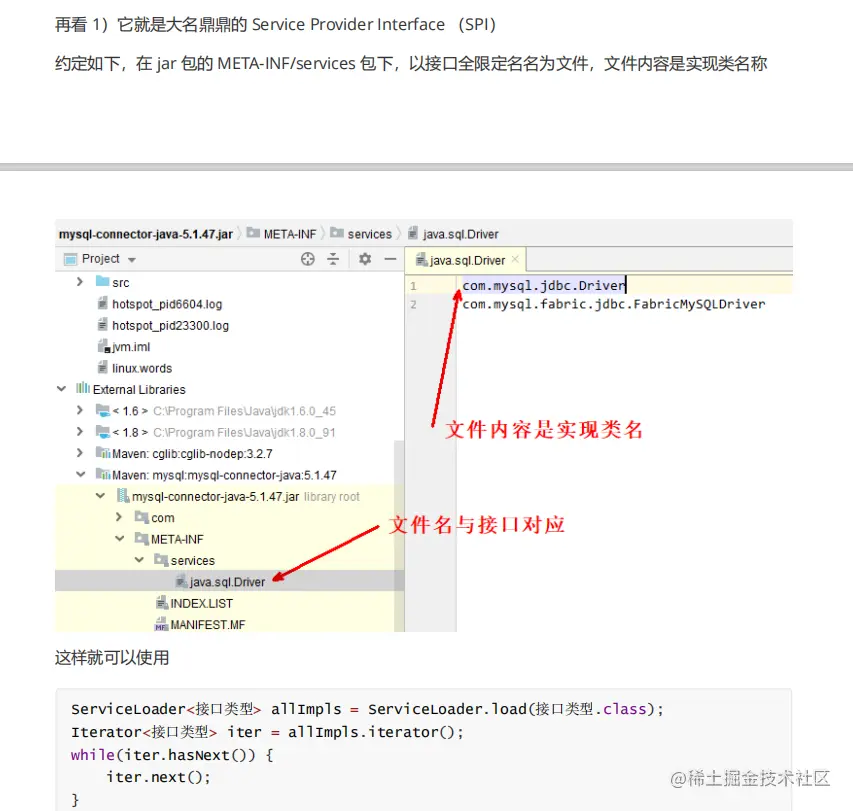Select linux.words file
Image resolution: width=853 pixels, height=811 pixels.
[142, 368]
